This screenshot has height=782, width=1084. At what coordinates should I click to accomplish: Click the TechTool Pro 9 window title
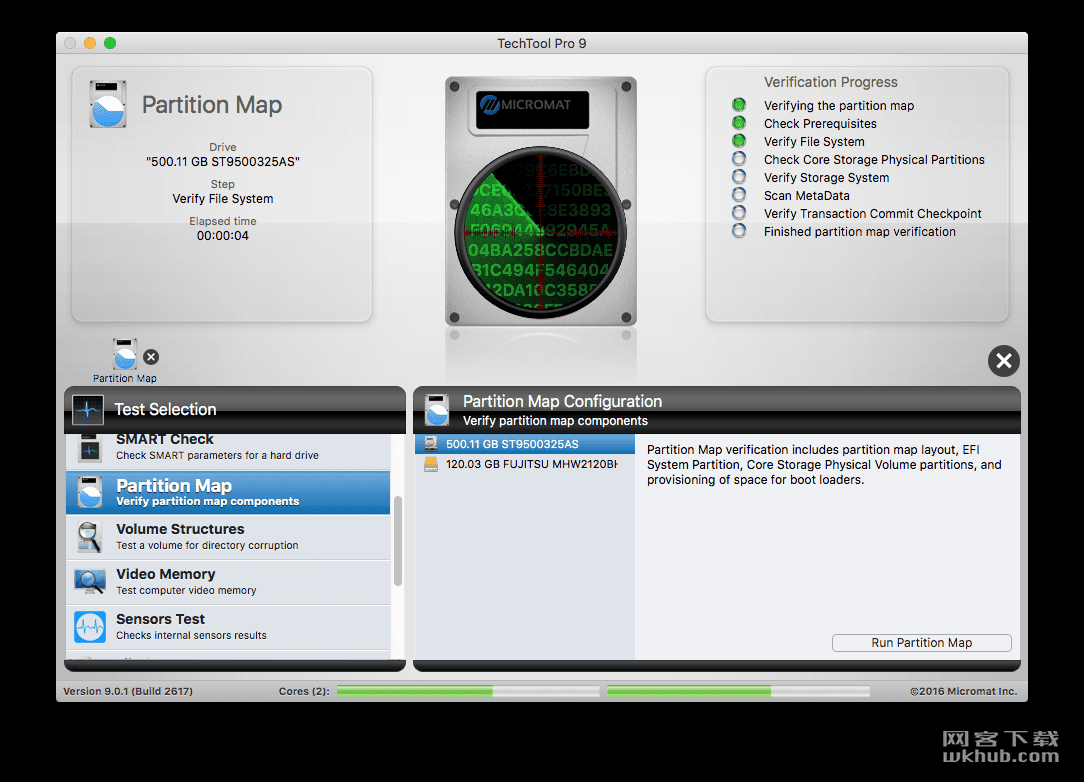542,44
